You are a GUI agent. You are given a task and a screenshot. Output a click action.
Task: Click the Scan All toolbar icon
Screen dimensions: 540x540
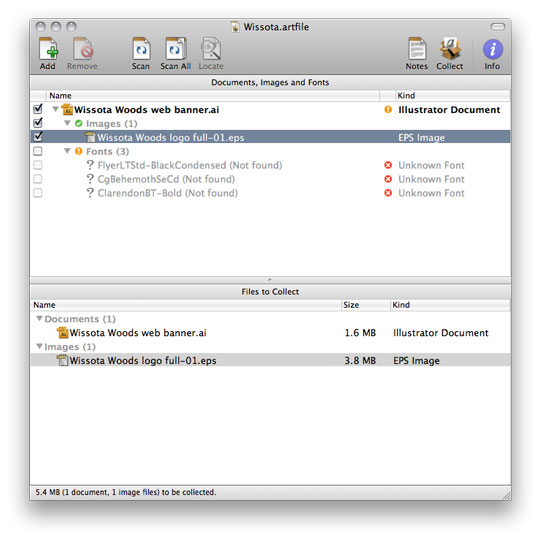[176, 49]
